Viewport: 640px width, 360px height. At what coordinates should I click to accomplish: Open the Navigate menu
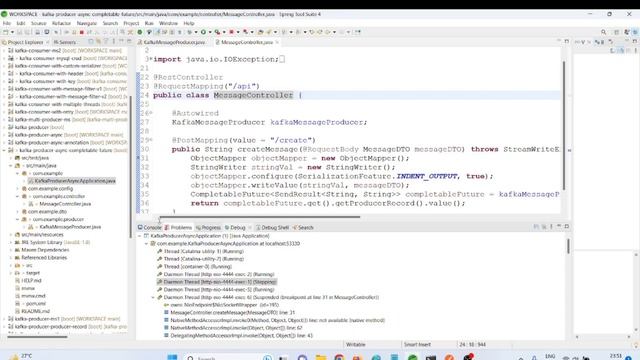point(87,23)
